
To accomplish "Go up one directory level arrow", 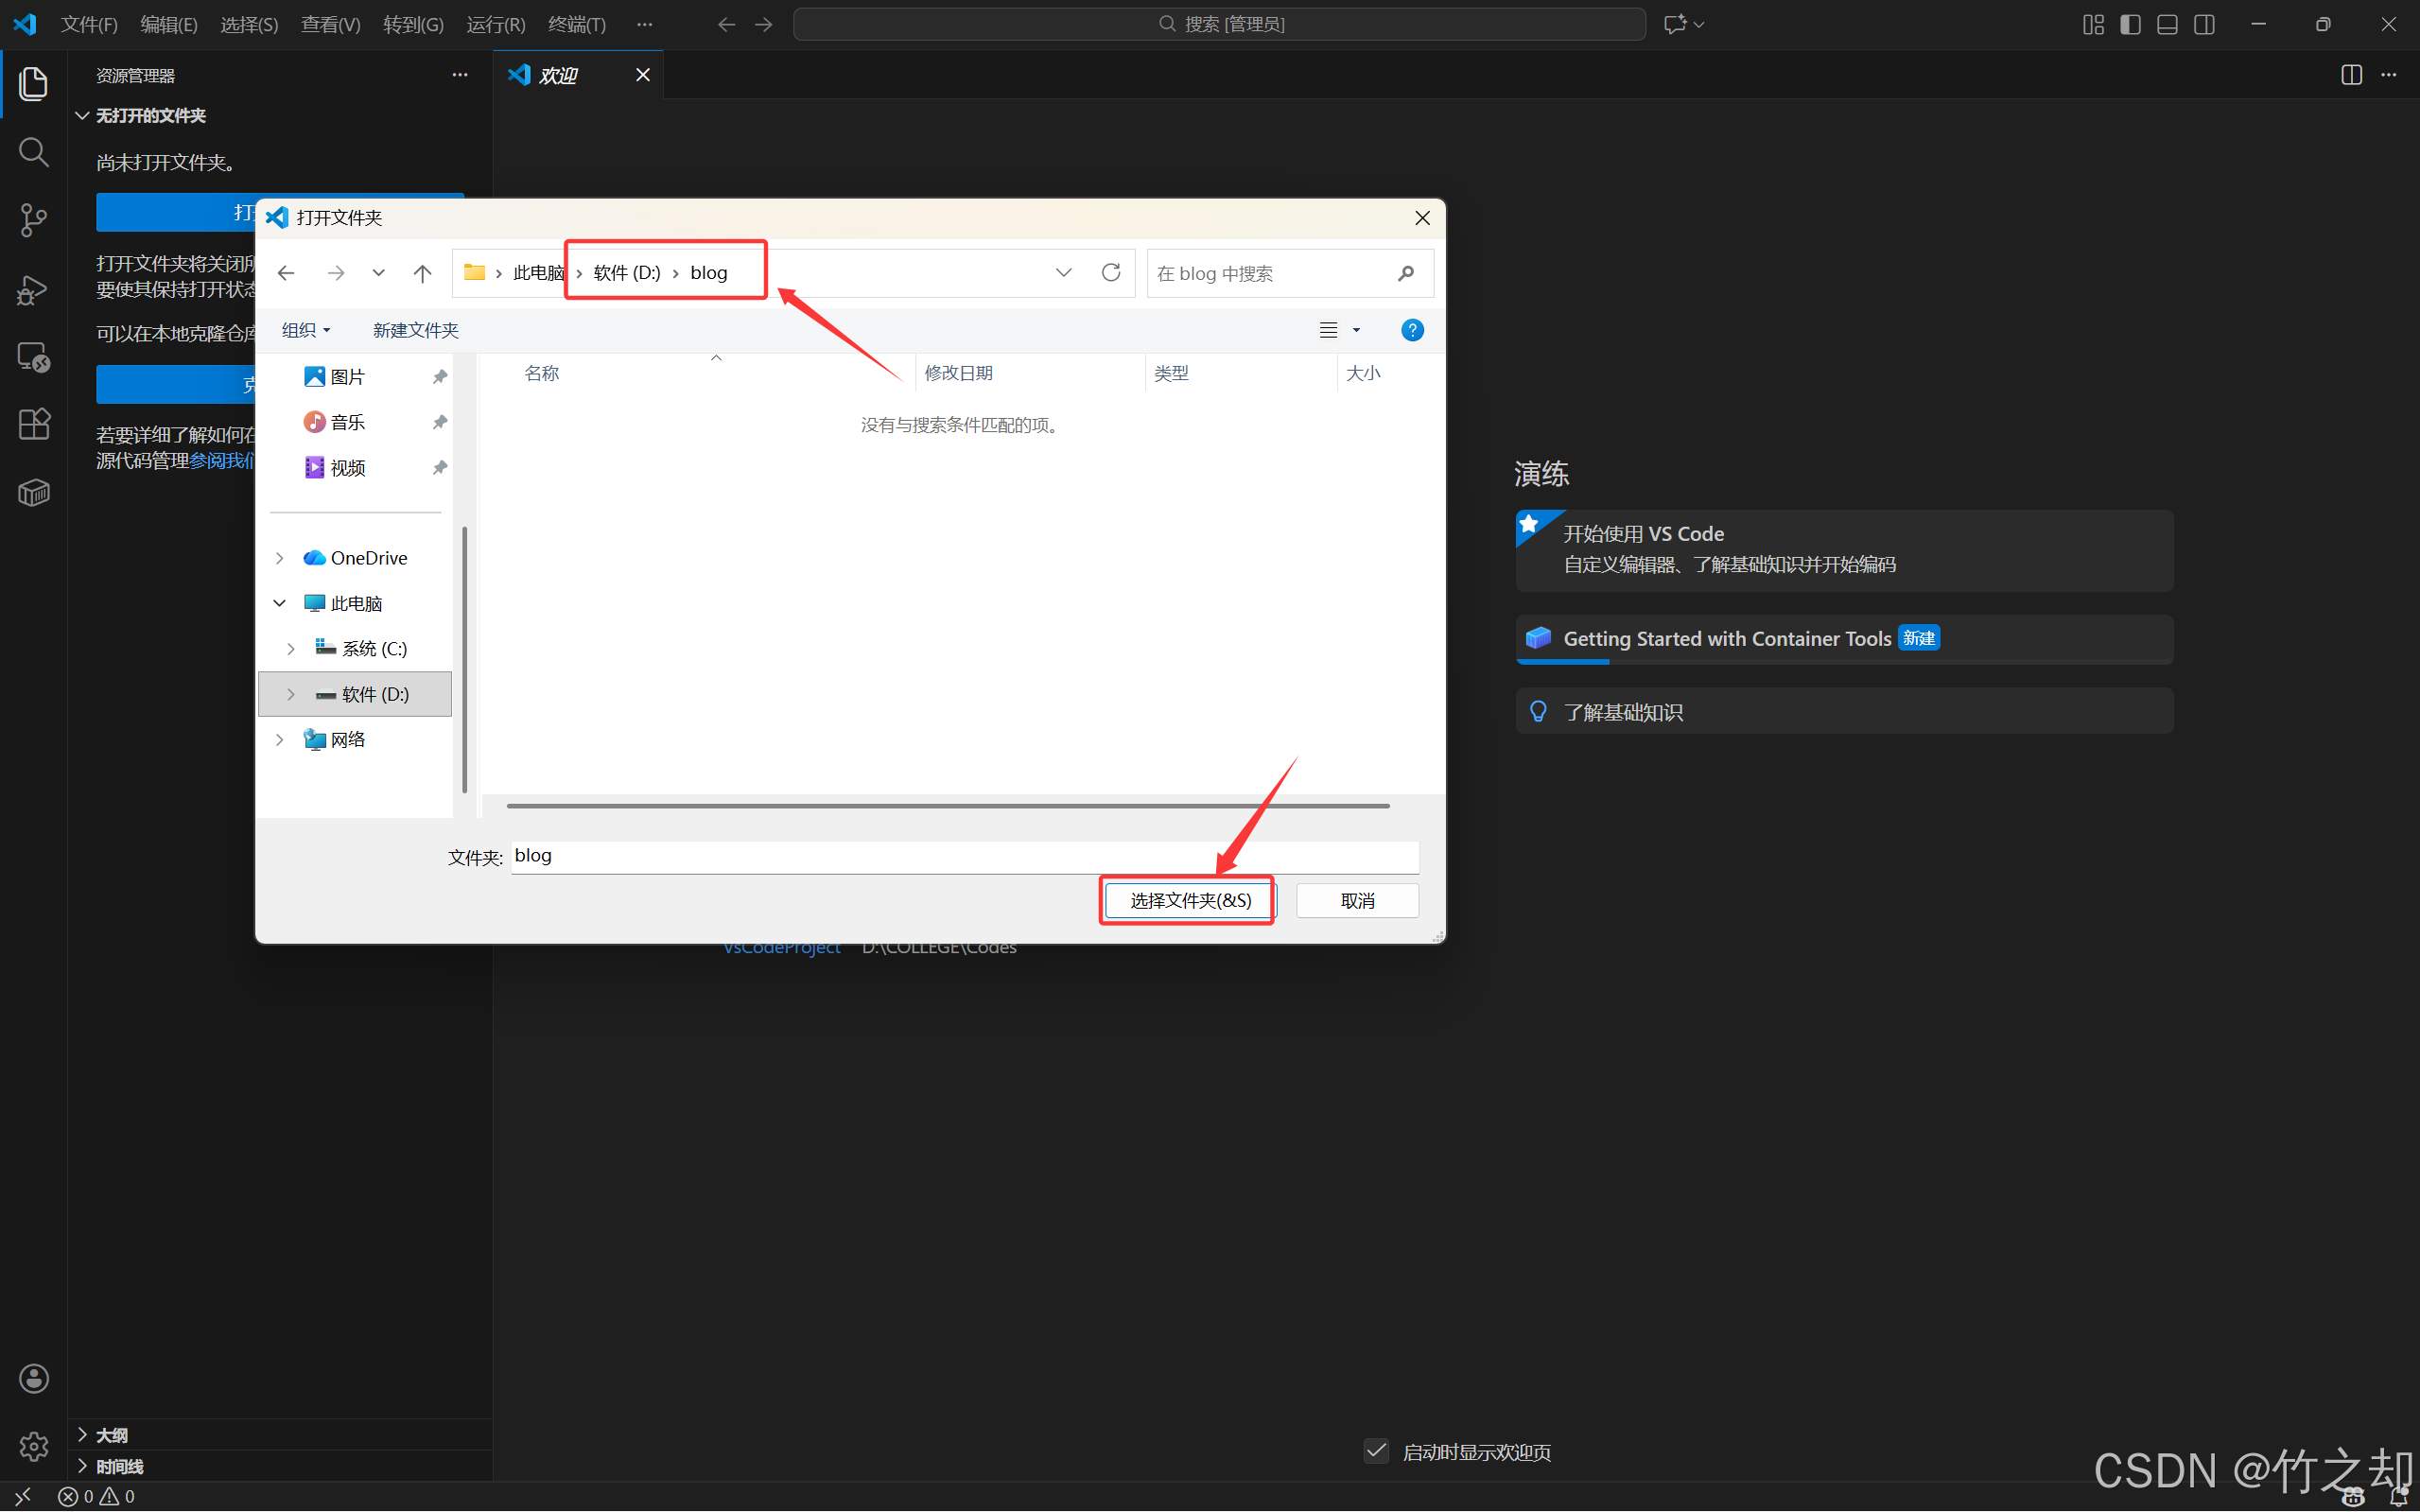I will tap(422, 273).
